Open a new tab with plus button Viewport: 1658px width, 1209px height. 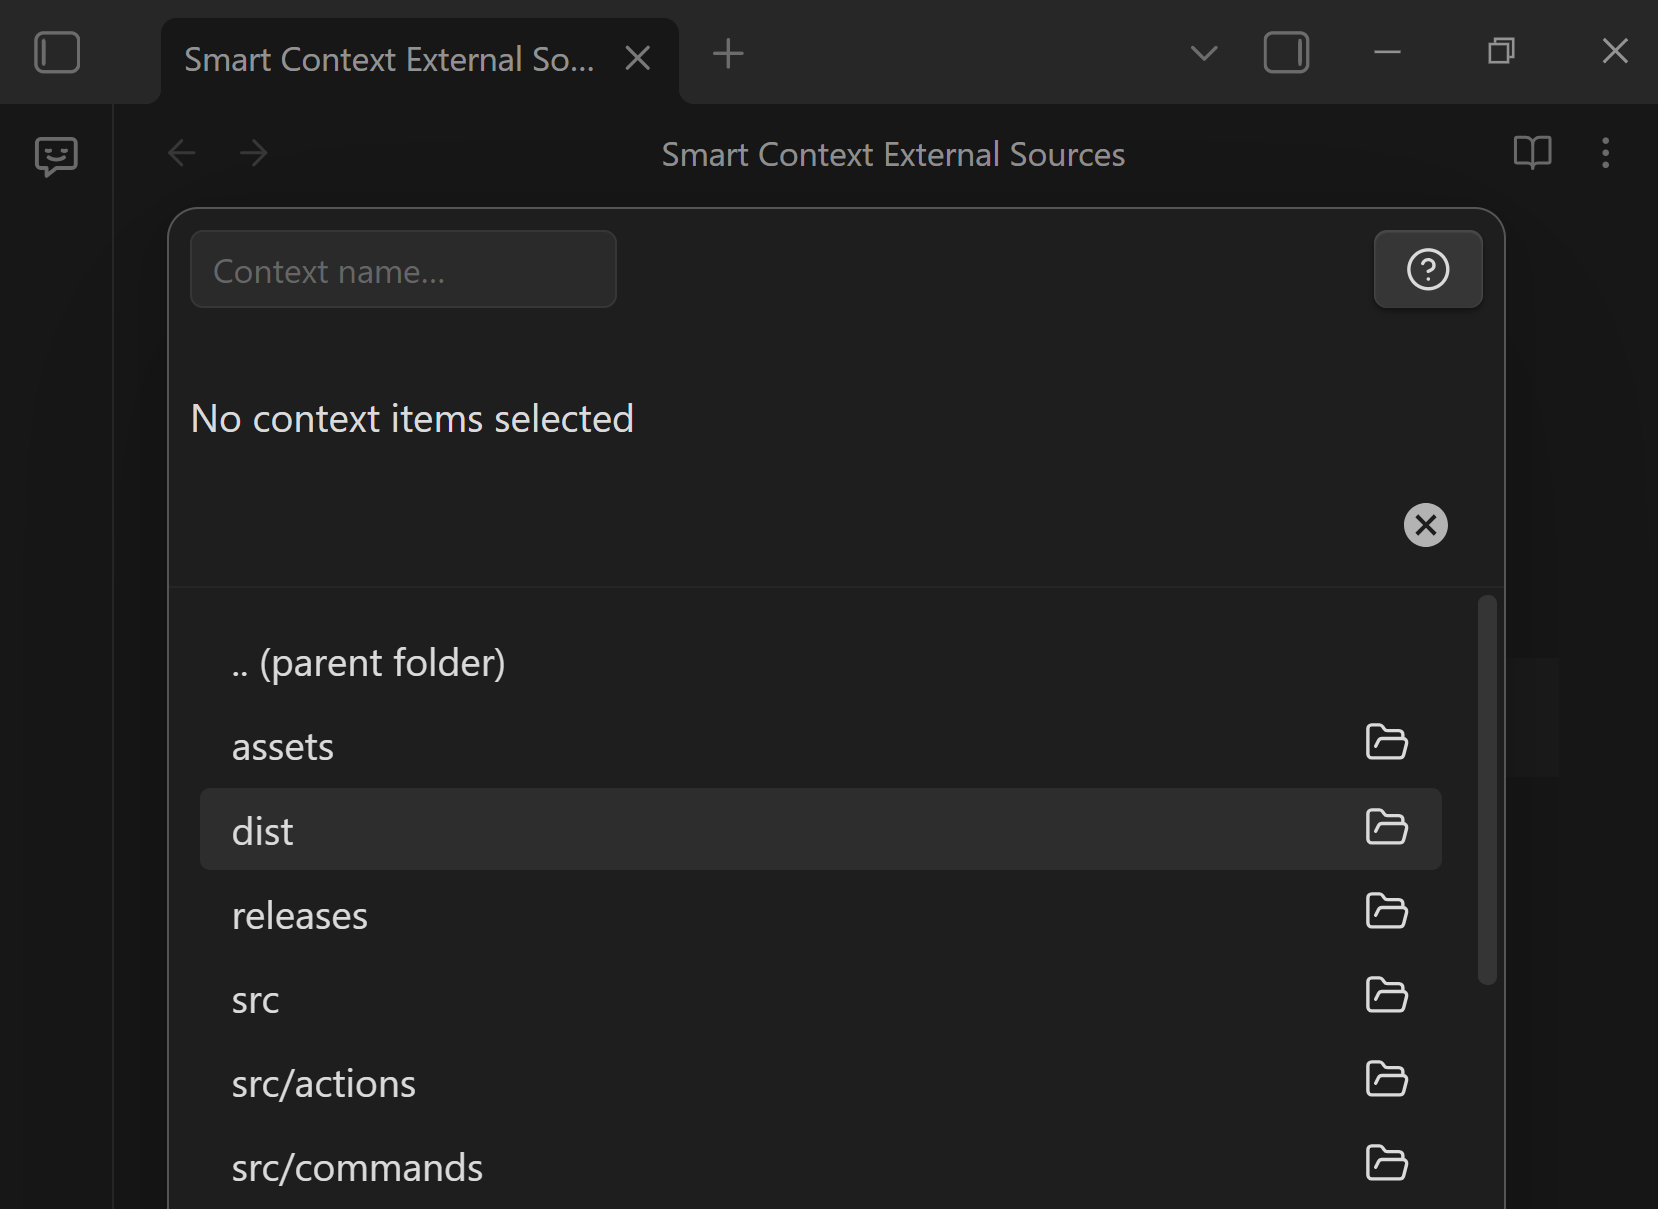(728, 54)
